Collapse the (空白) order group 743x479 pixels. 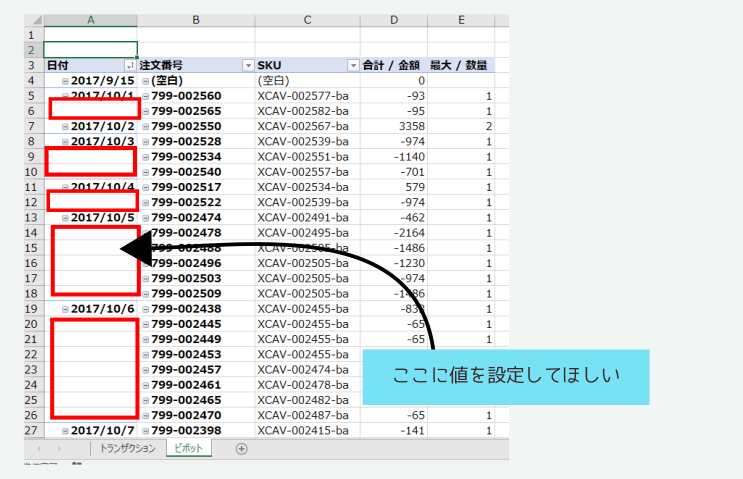(x=146, y=81)
